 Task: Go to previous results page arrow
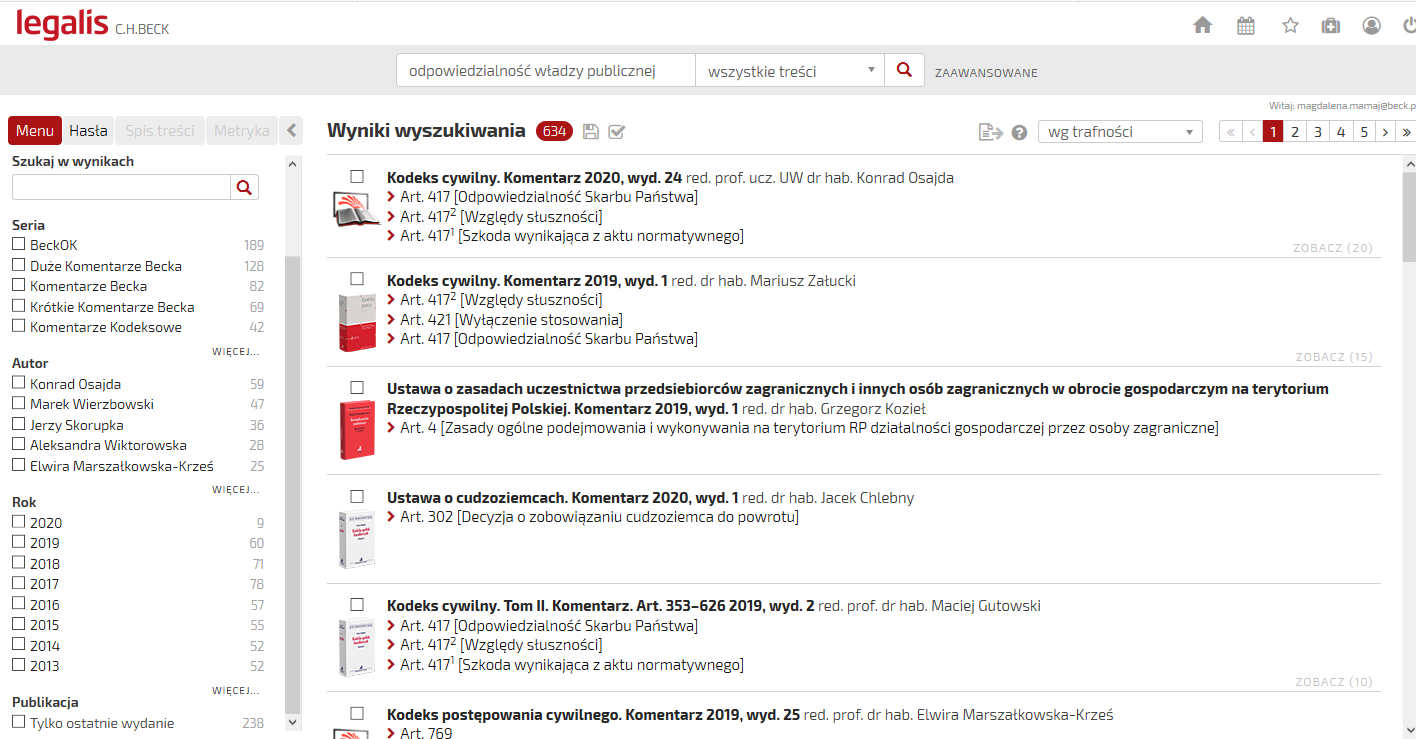(1252, 132)
